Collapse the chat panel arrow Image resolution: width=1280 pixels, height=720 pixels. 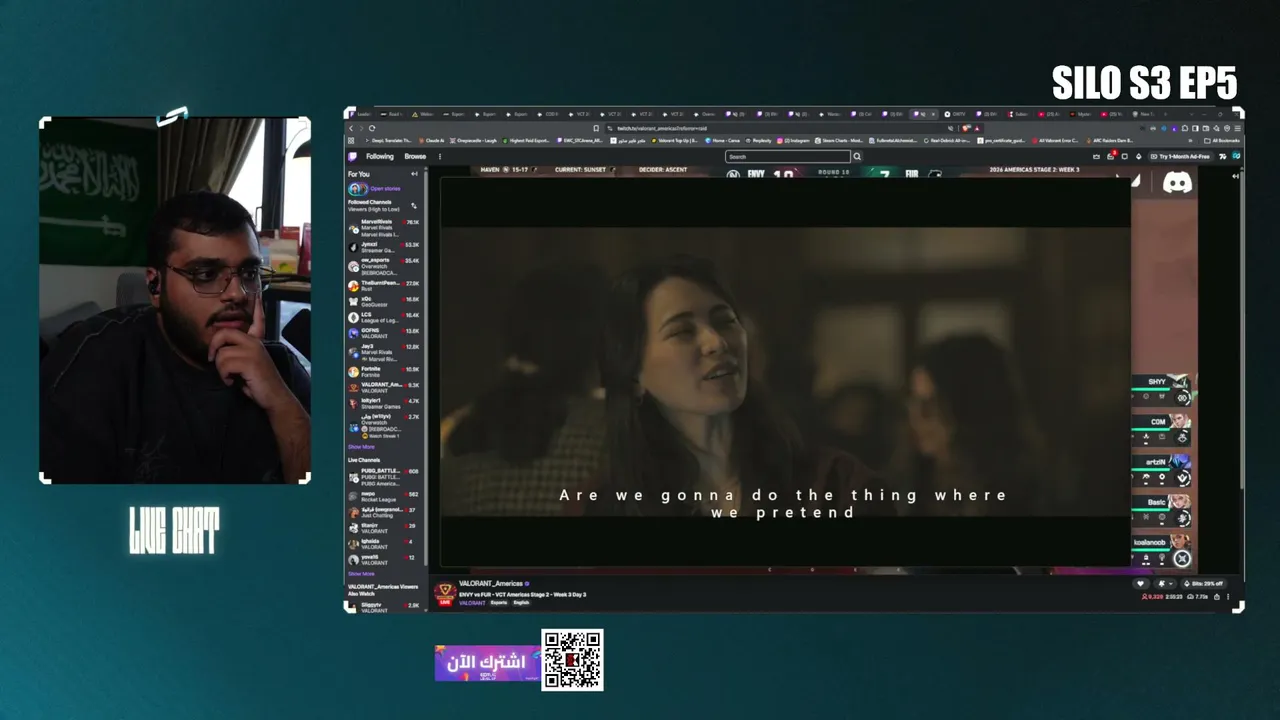point(1237,176)
